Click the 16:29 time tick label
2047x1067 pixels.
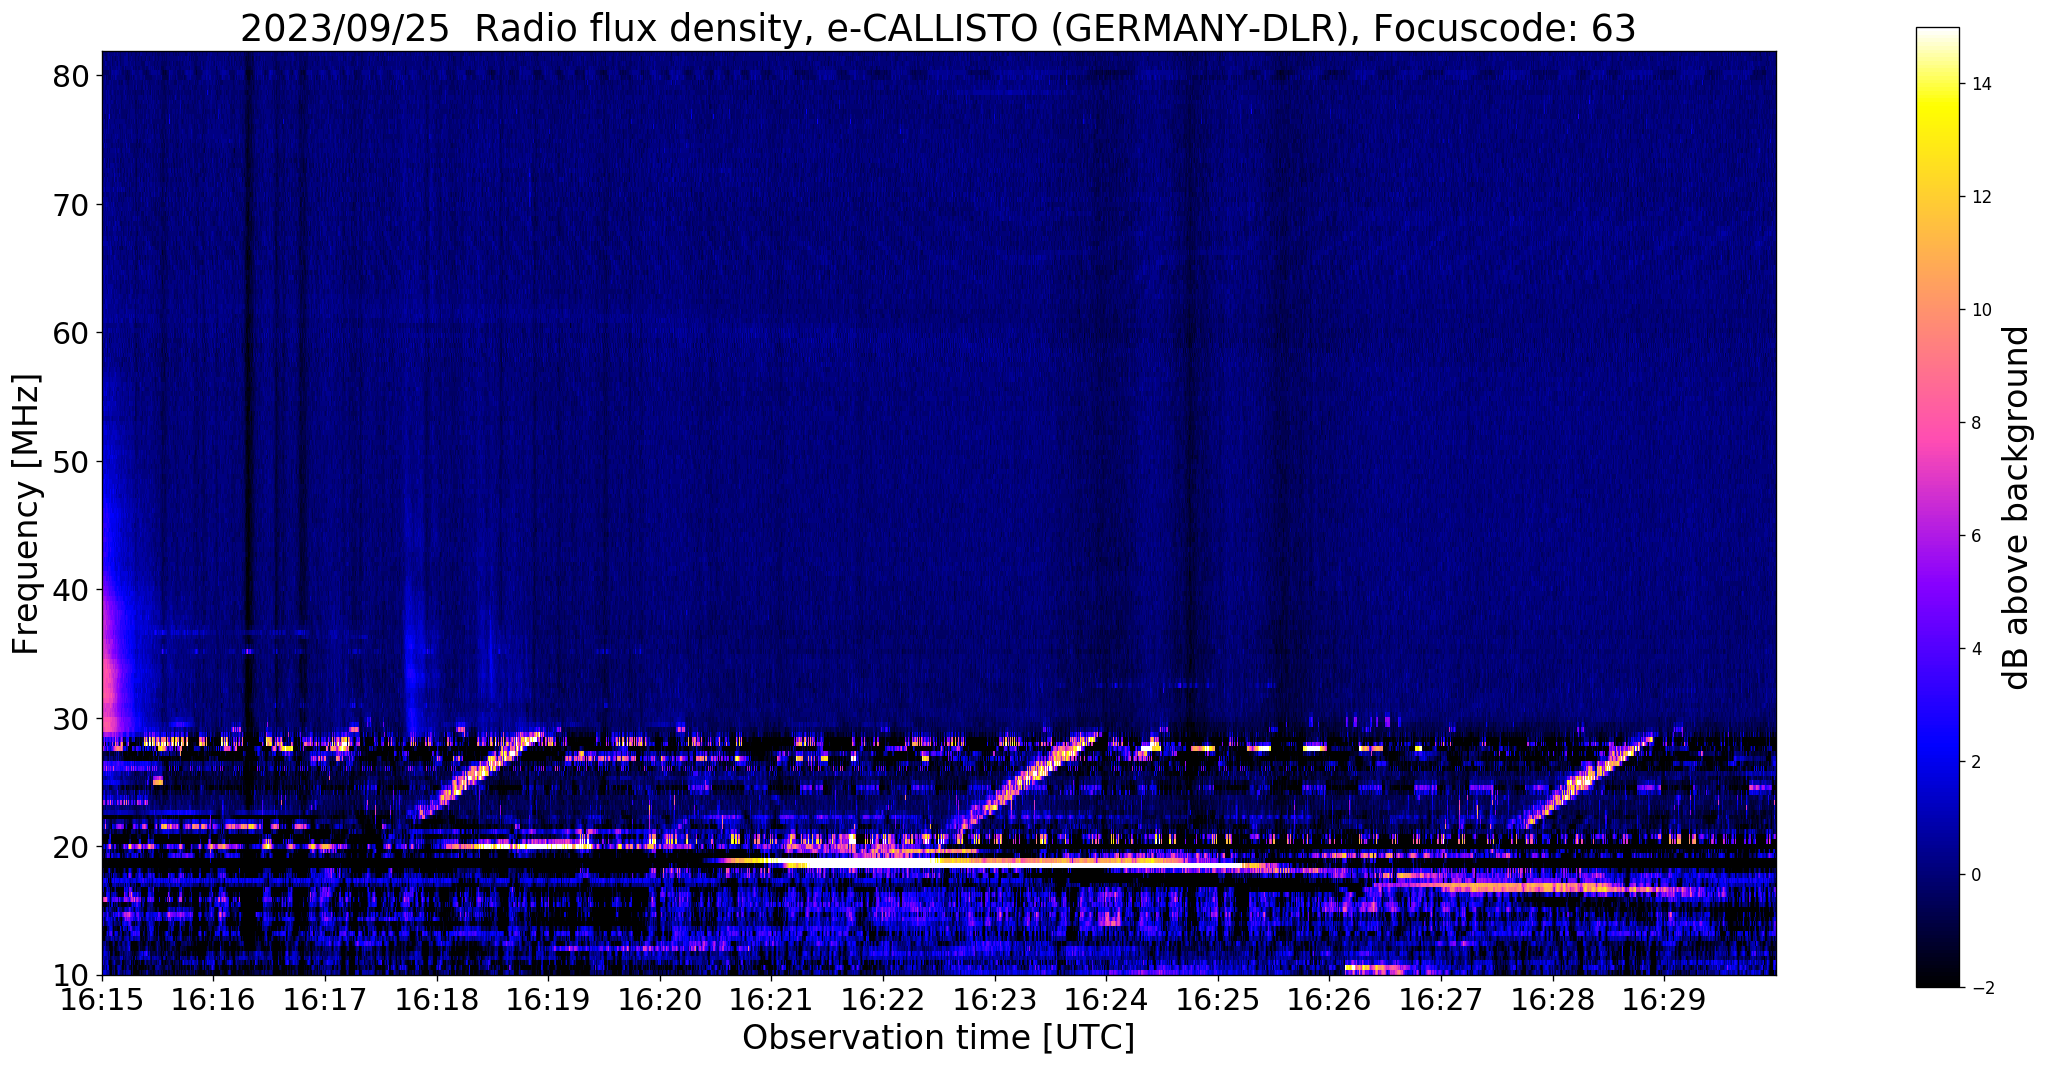pyautogui.click(x=1664, y=1000)
